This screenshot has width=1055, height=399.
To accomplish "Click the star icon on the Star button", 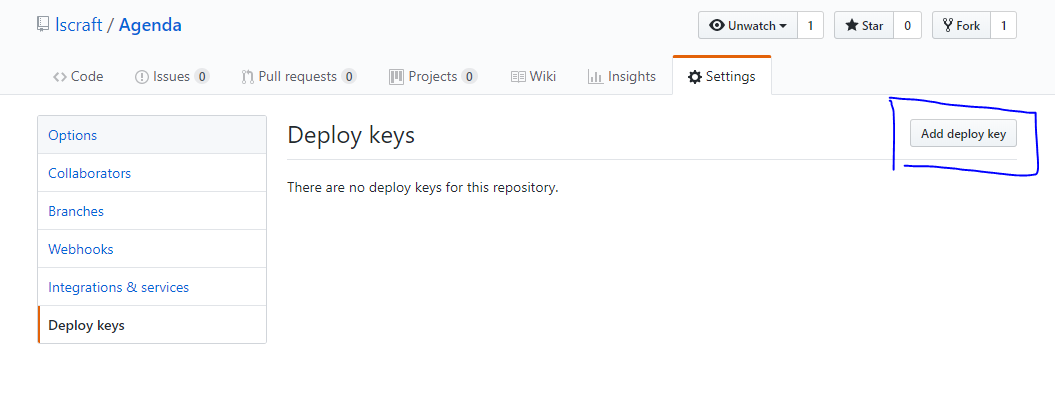I will [x=852, y=26].
